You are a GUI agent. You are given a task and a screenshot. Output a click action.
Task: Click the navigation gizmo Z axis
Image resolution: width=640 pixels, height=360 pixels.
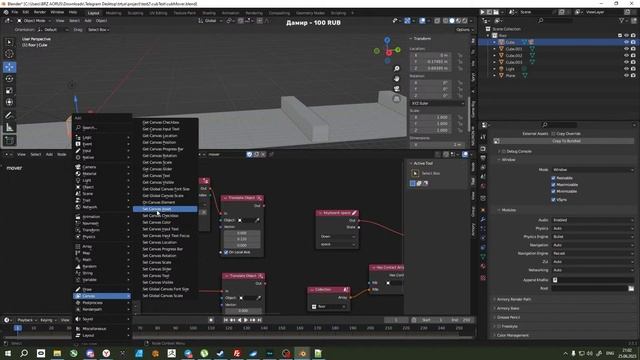tap(387, 40)
